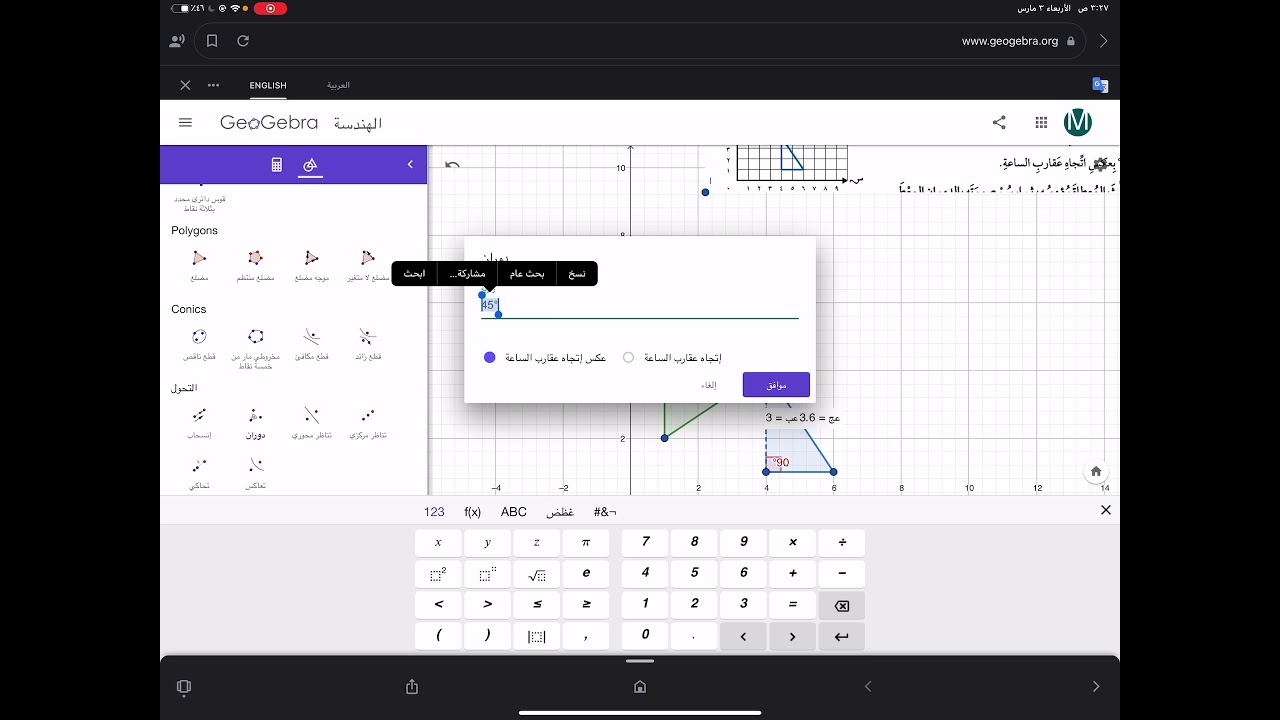The image size is (1280, 720).
Task: Select the Dilate (تحاكي) tool
Action: 199,473
